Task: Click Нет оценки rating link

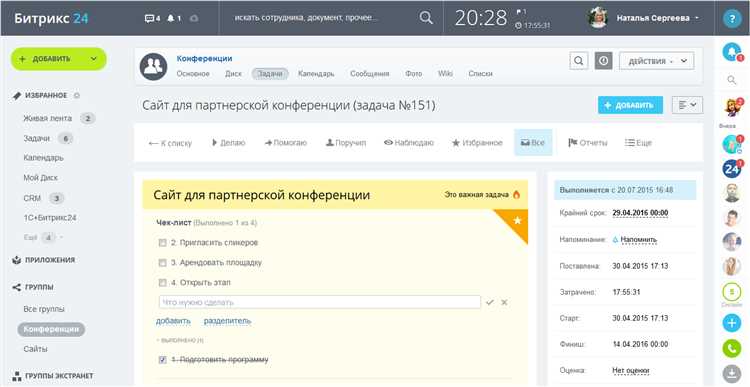Action: 630,370
